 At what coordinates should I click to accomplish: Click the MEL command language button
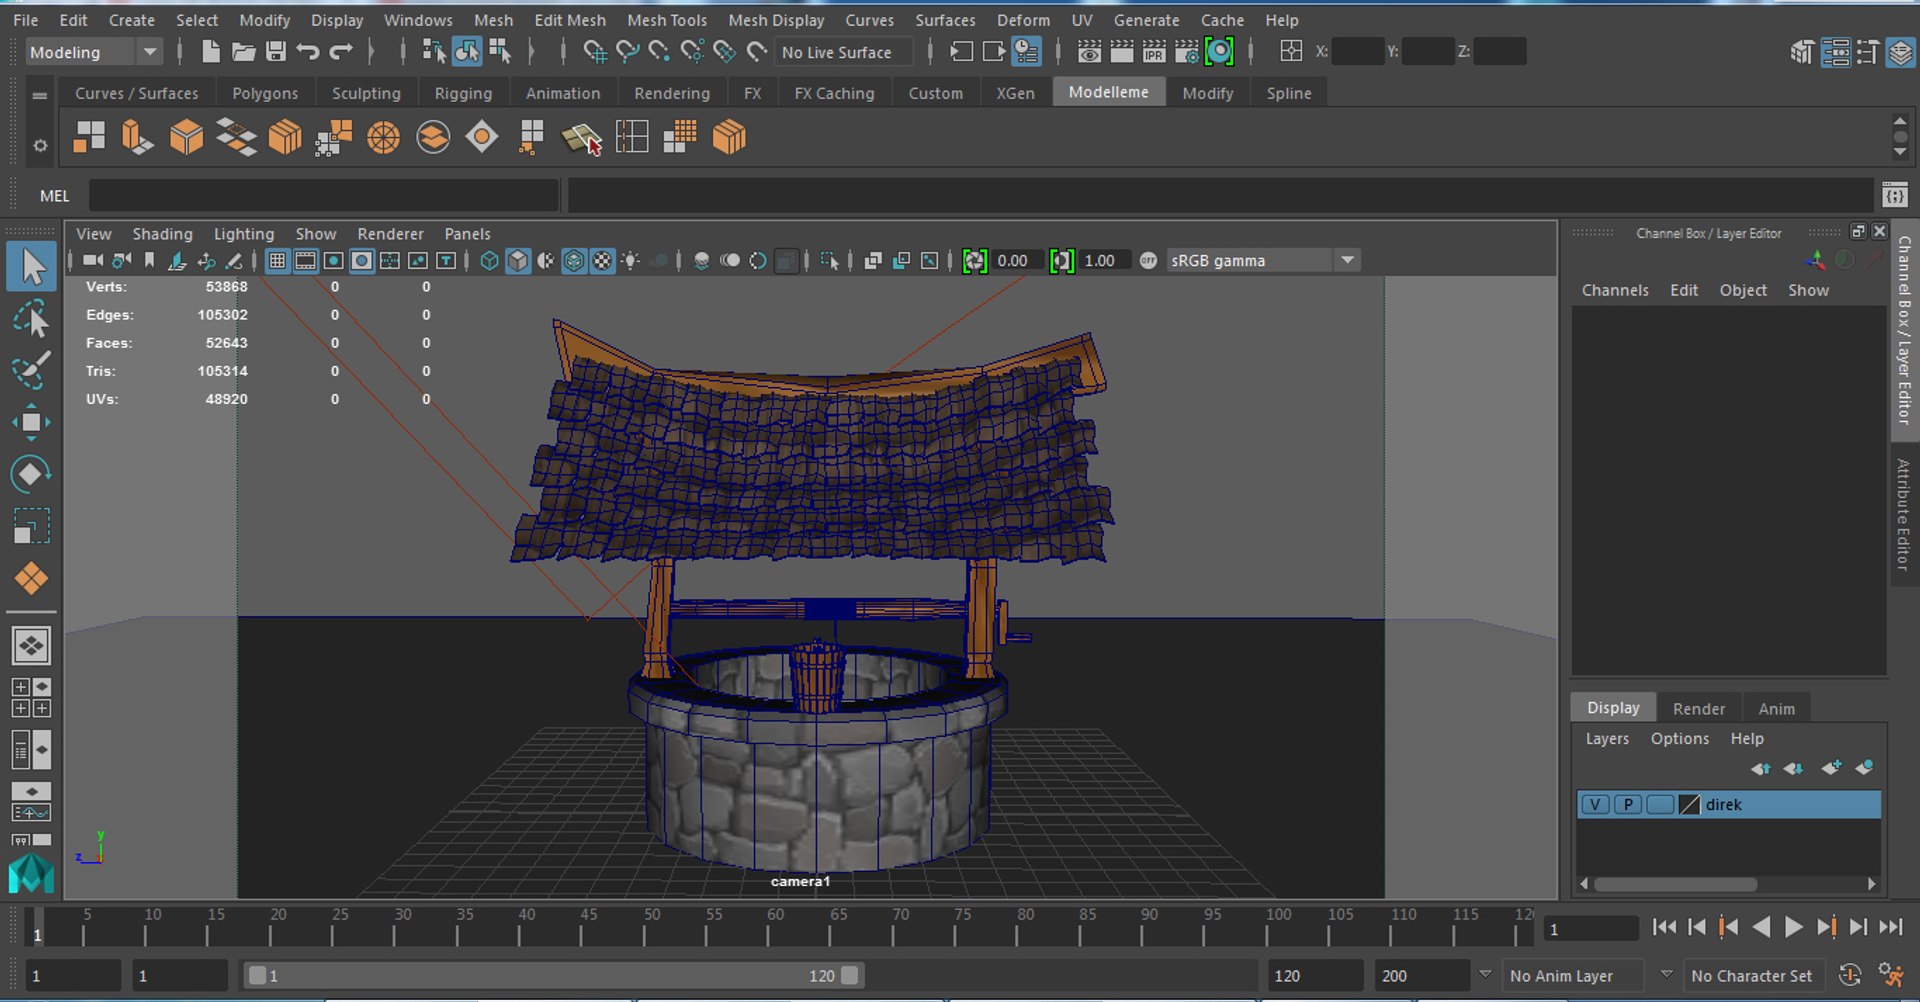(54, 196)
